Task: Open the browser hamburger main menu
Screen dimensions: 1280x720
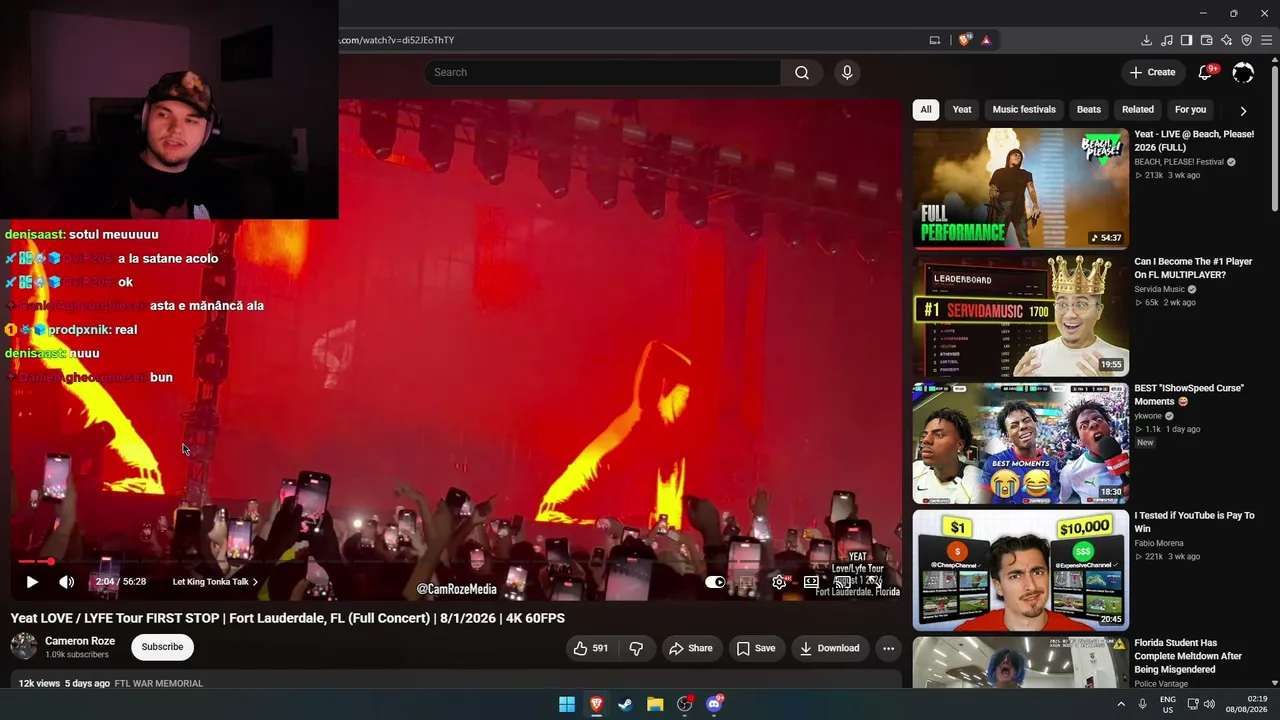Action: tap(1267, 40)
